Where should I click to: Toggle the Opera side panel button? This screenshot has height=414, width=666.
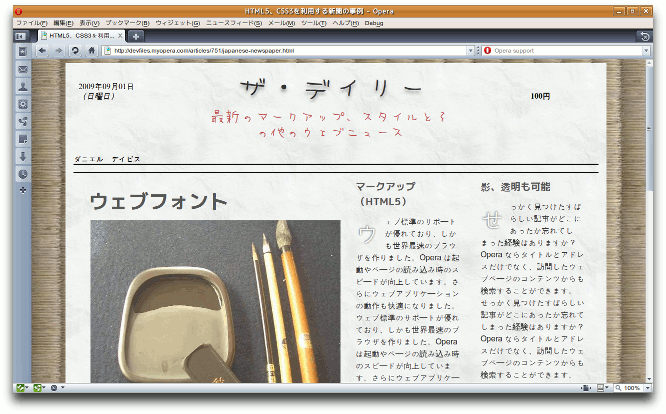pos(20,37)
